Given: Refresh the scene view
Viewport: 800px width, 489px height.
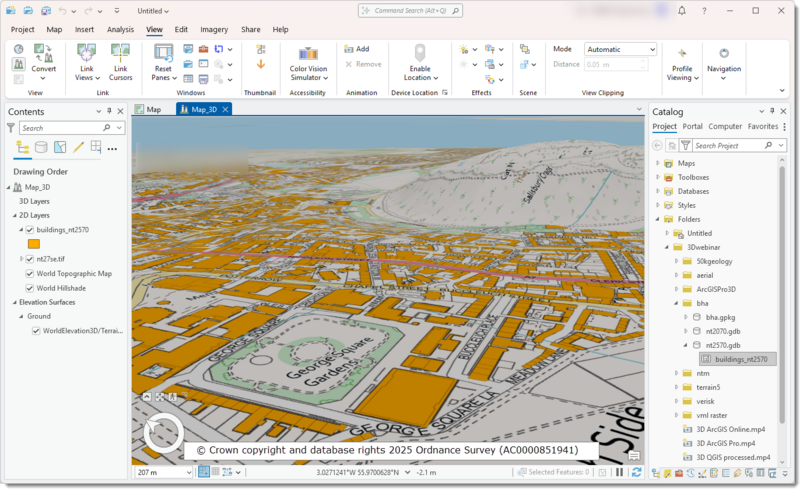Looking at the screenshot, I should [x=636, y=472].
